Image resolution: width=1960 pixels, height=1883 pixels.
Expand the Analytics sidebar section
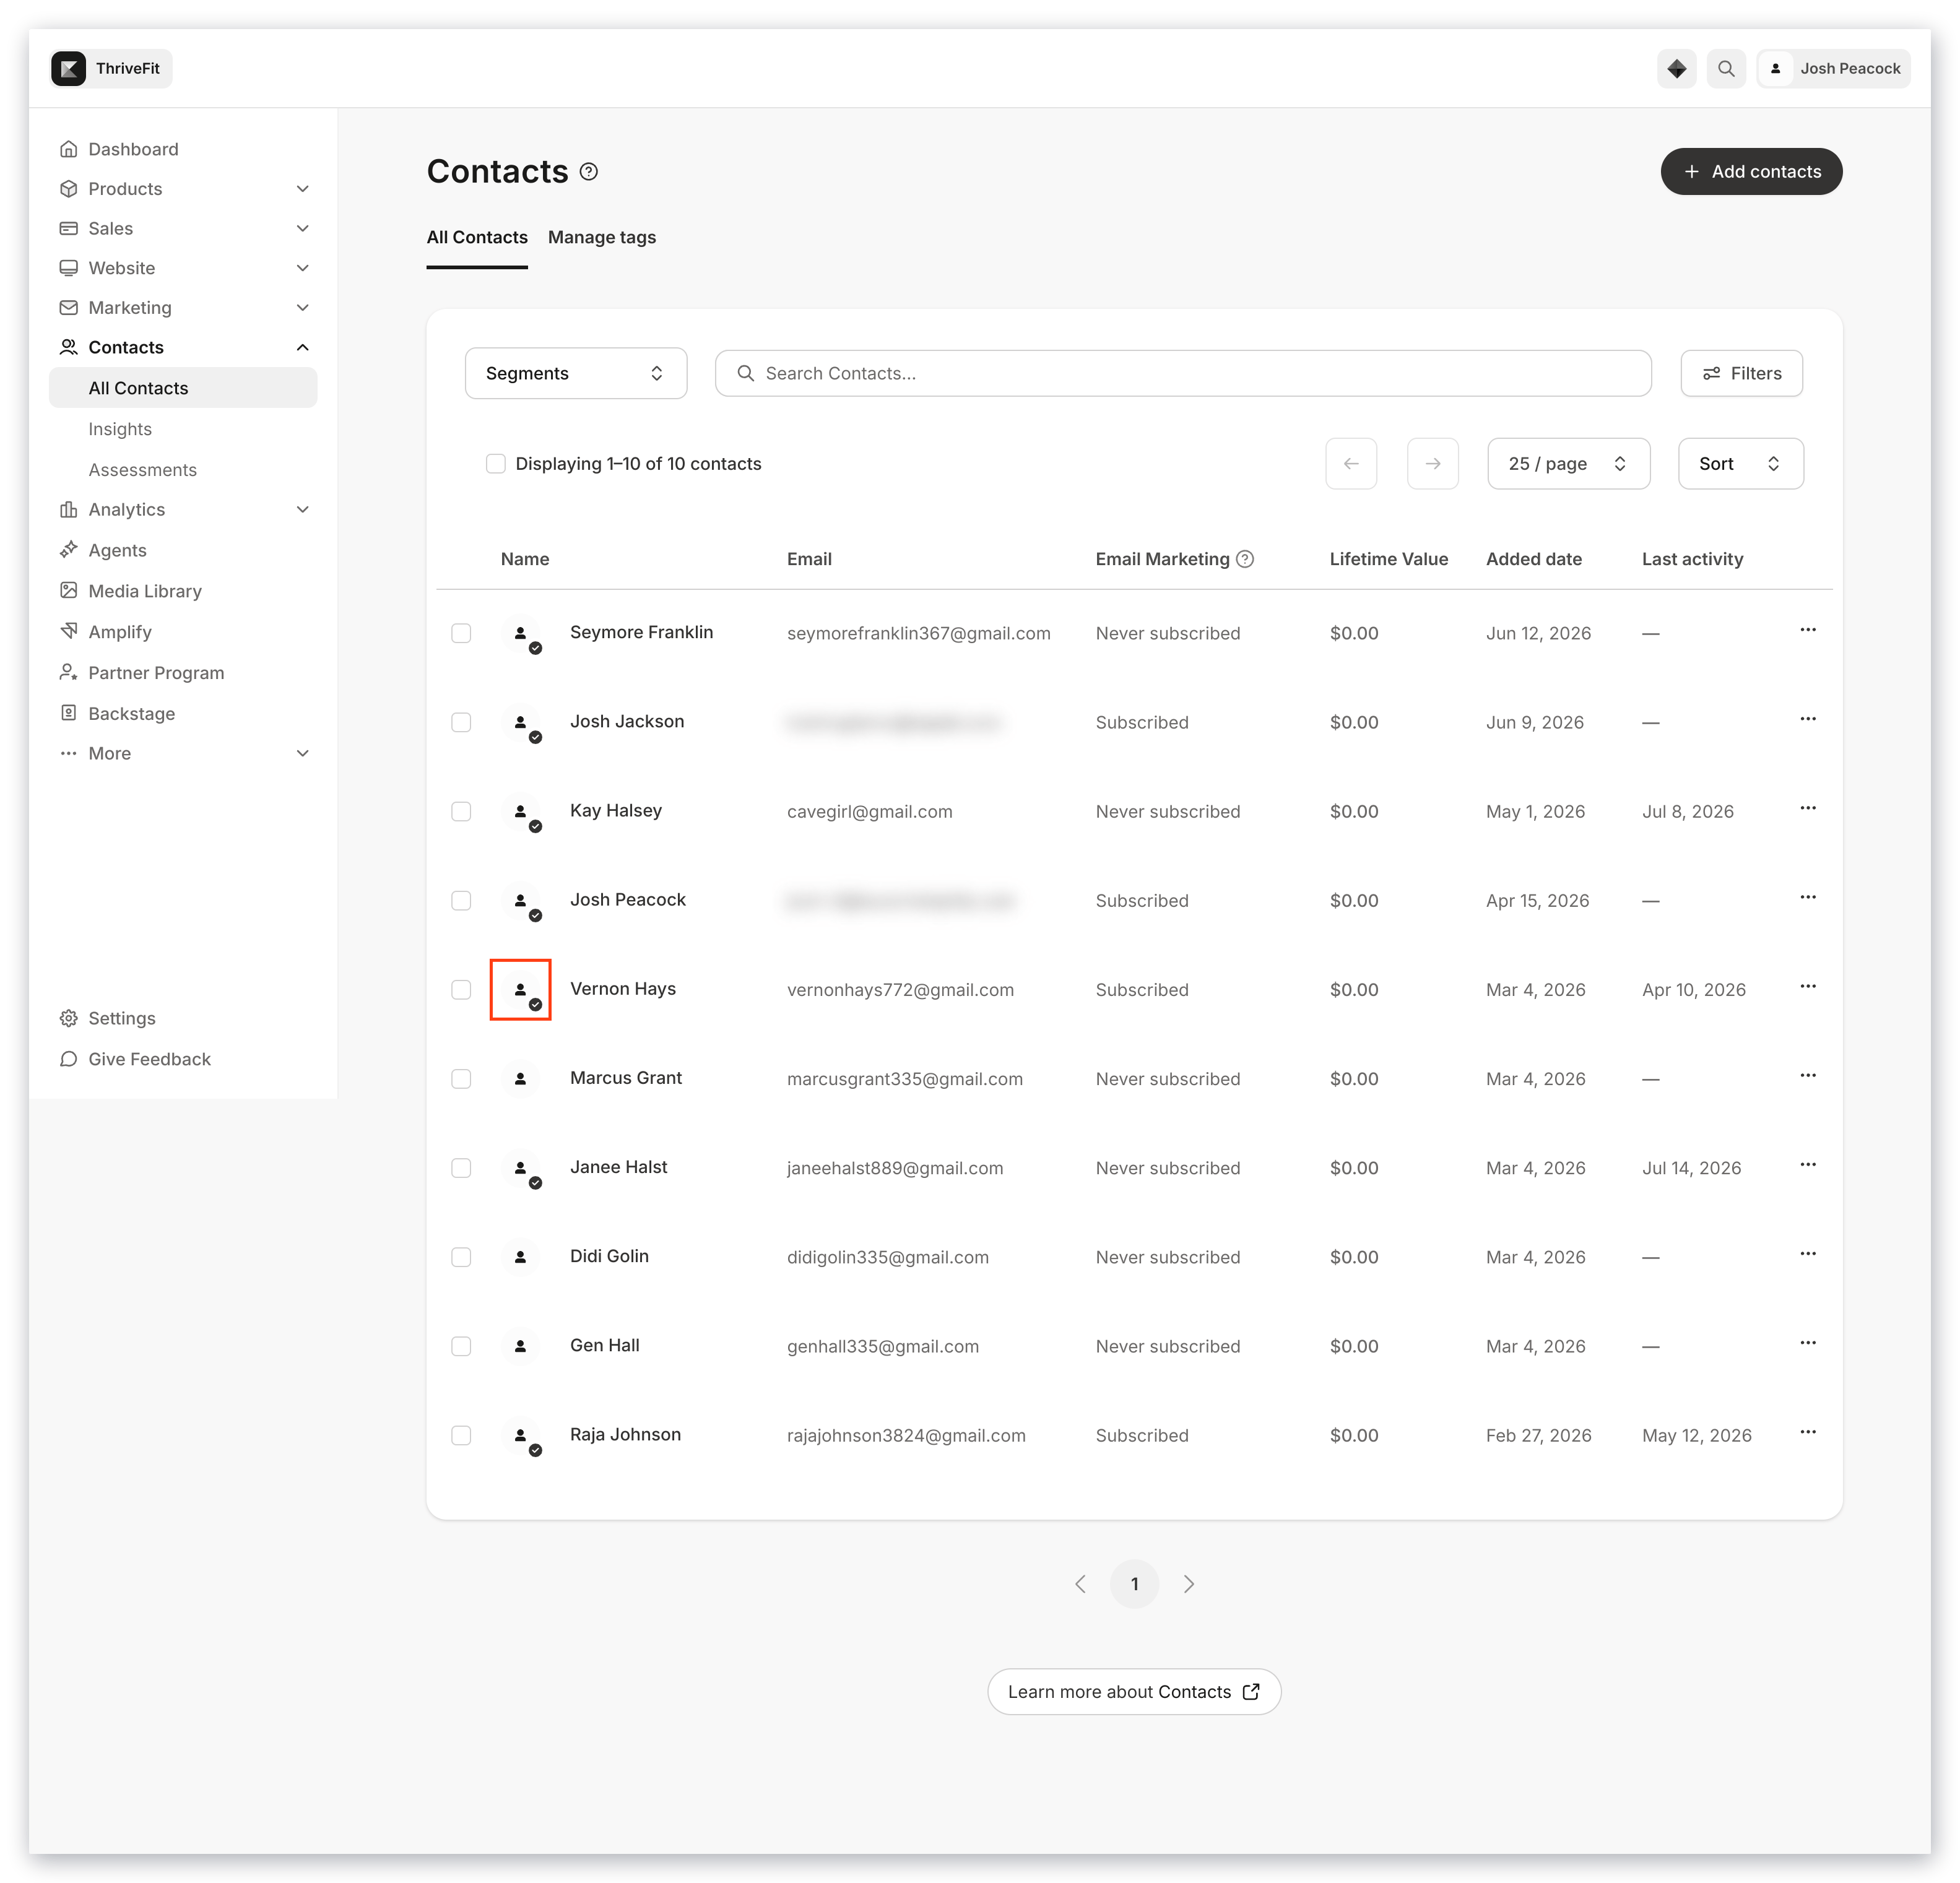(303, 509)
